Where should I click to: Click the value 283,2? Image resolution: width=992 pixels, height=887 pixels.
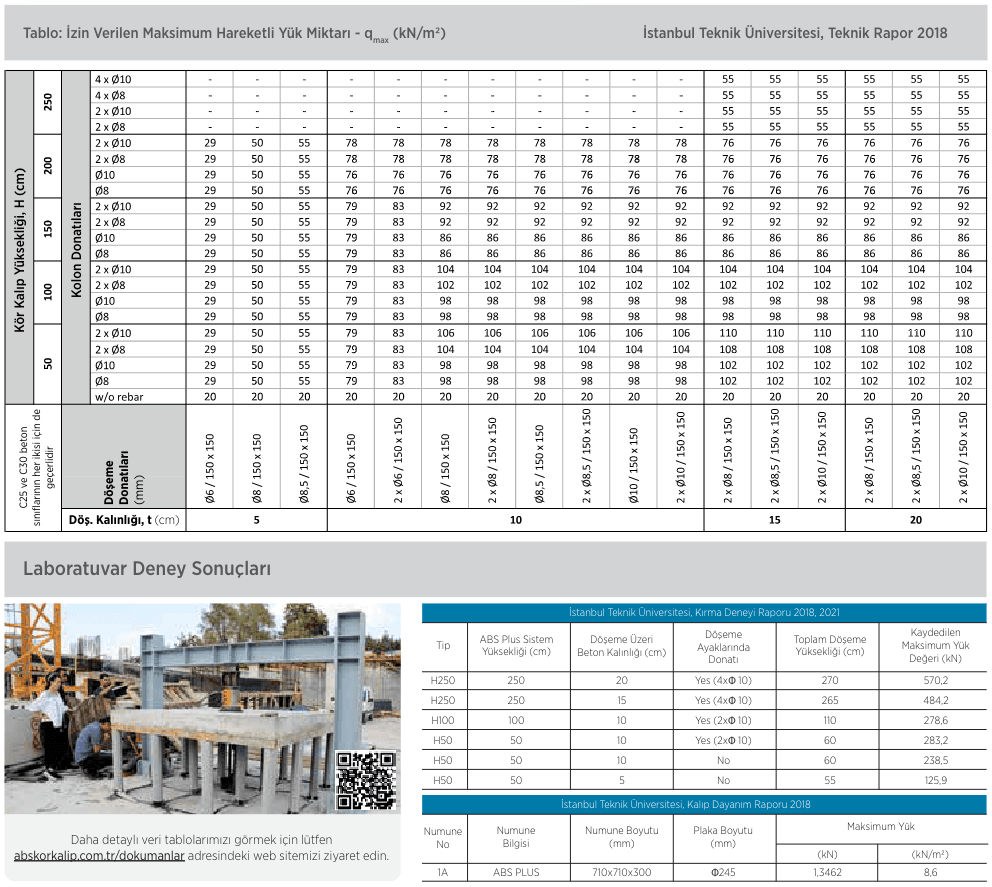(936, 740)
